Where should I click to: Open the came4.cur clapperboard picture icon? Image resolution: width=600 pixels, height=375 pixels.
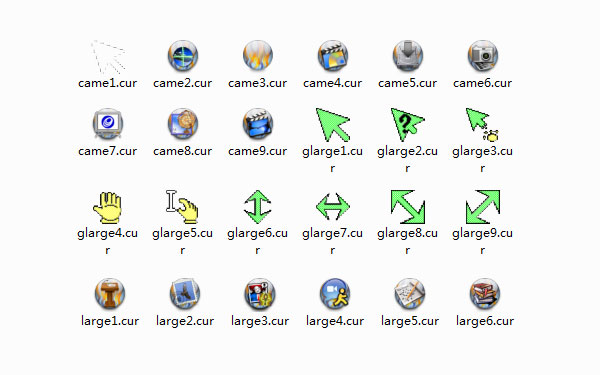[333, 56]
